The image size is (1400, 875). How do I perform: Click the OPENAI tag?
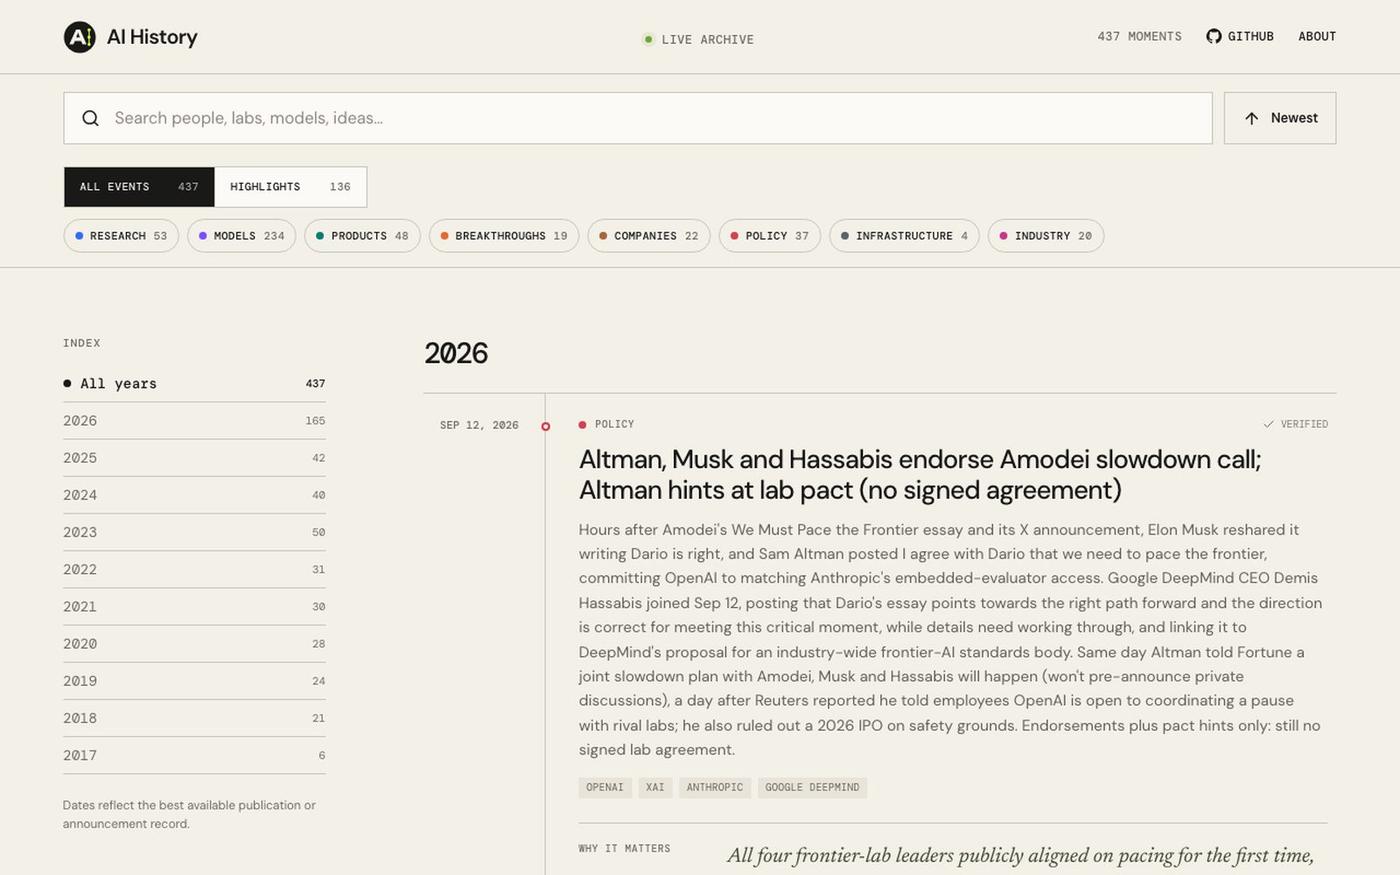[604, 788]
